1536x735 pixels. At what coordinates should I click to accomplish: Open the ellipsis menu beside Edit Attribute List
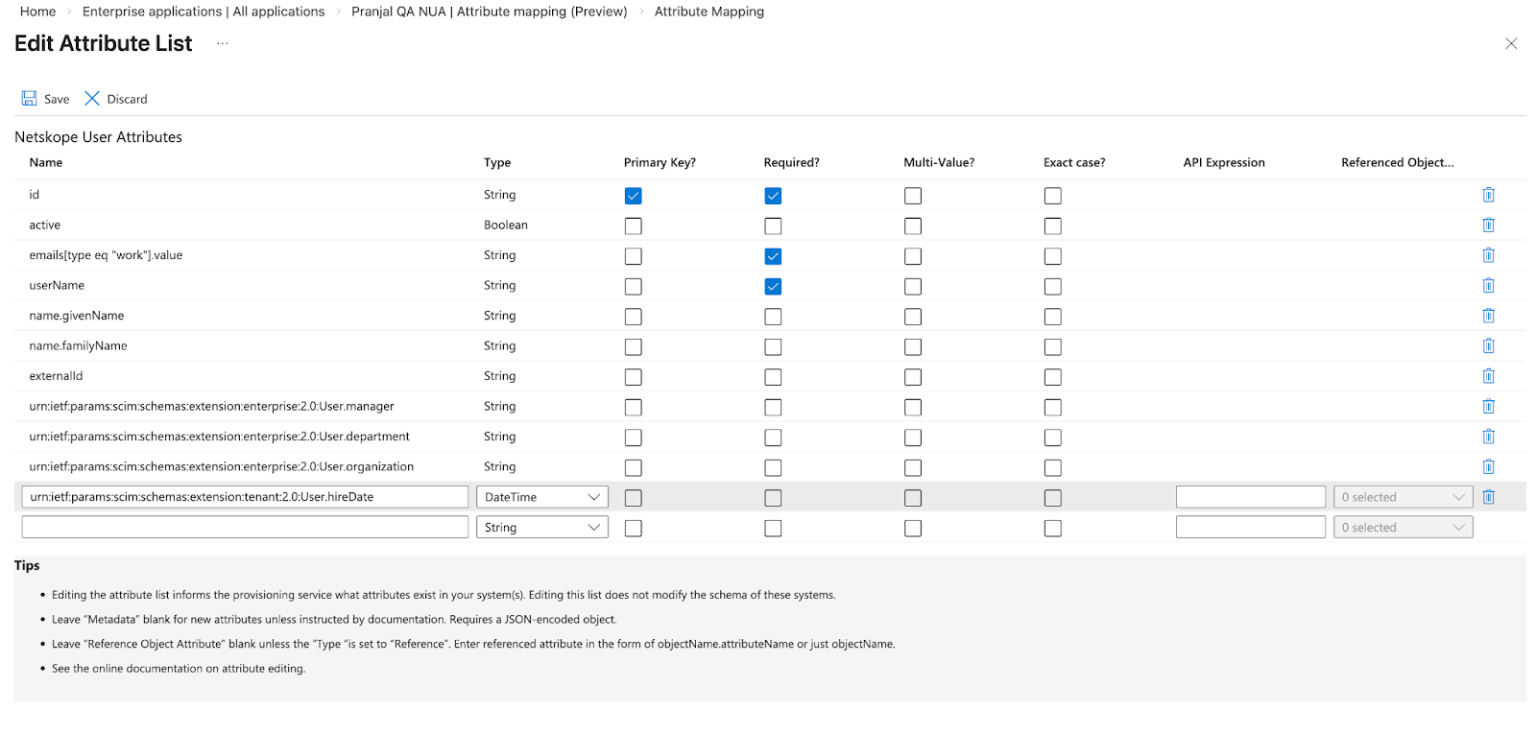(x=222, y=44)
